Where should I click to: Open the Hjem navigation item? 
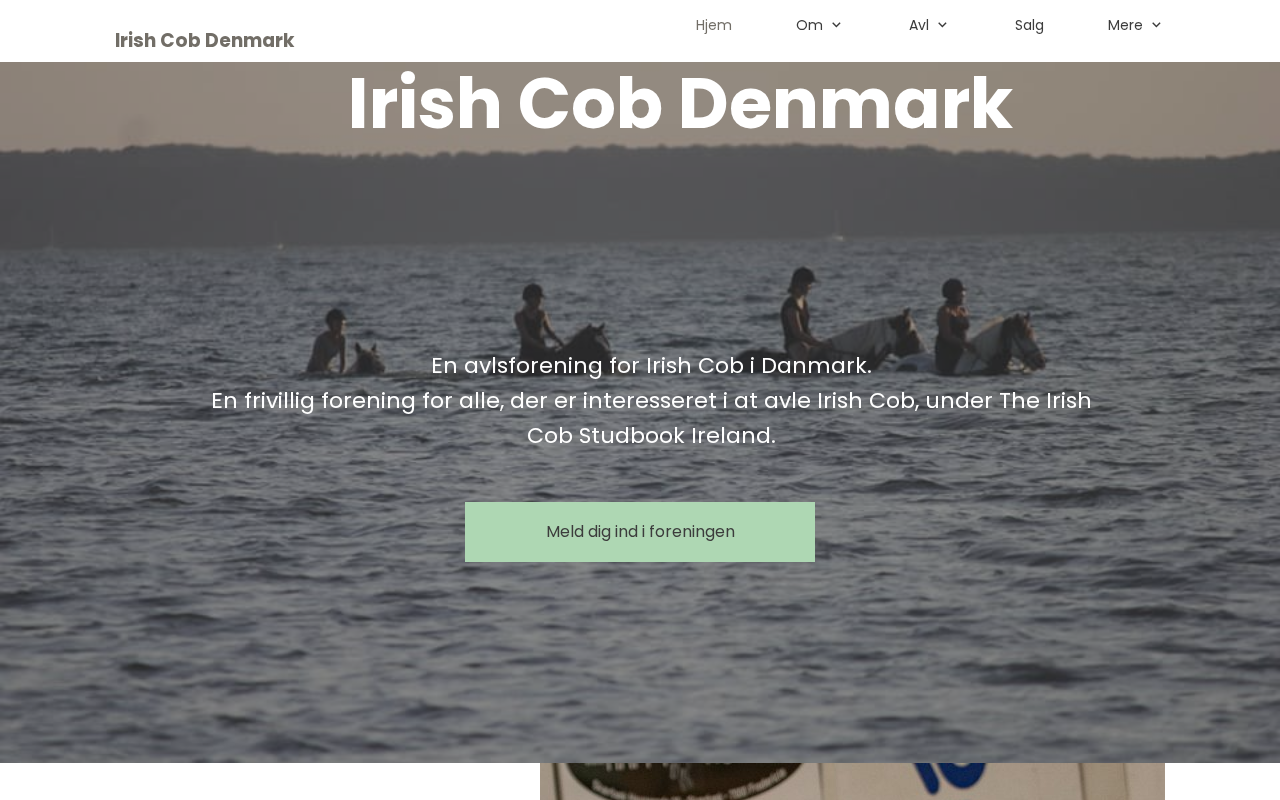coord(714,25)
